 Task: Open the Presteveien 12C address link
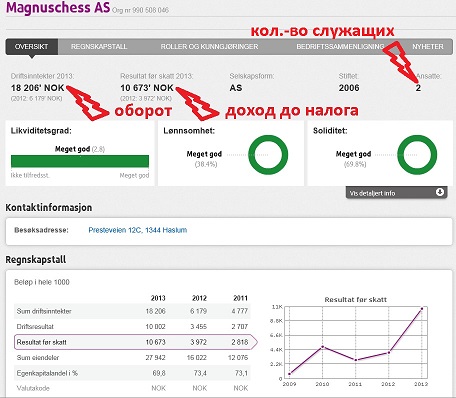pyautogui.click(x=138, y=230)
